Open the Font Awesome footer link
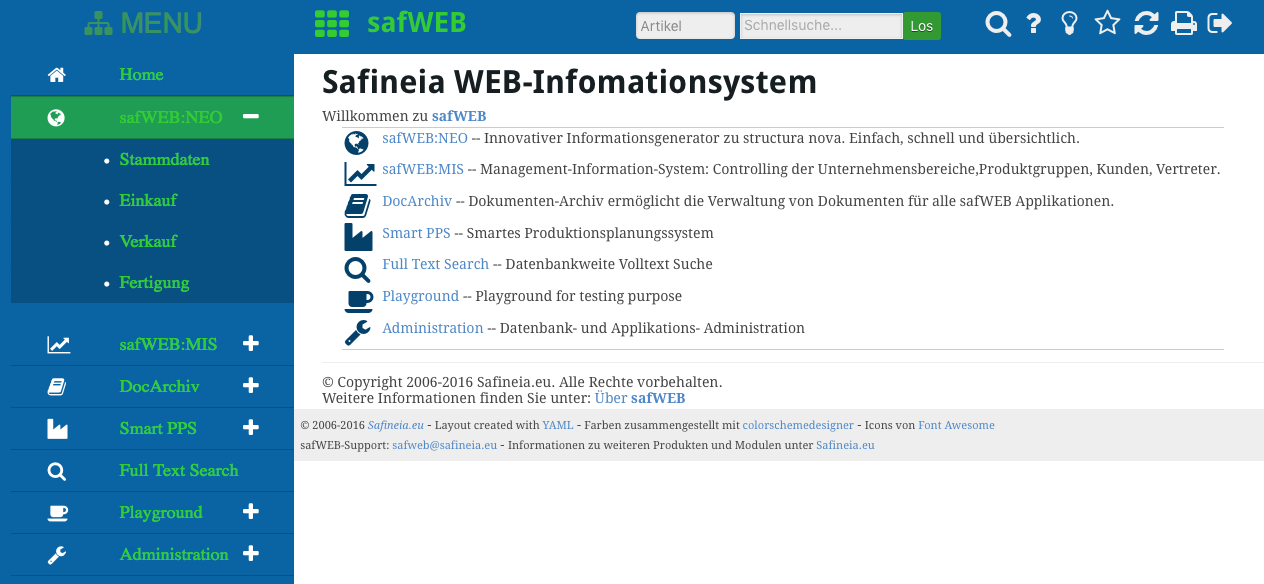Image resolution: width=1264 pixels, height=584 pixels. click(x=956, y=425)
